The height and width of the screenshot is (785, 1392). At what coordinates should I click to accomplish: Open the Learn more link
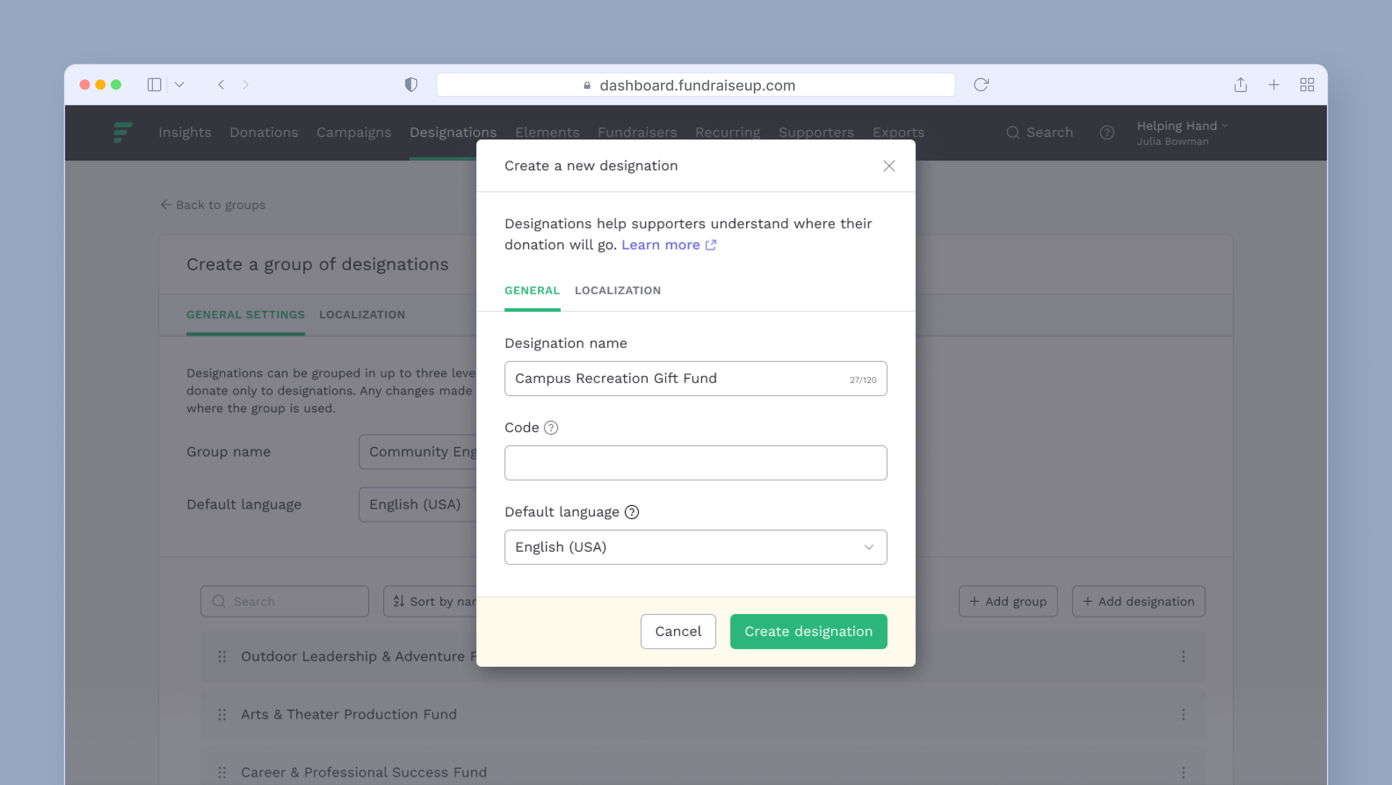point(660,244)
